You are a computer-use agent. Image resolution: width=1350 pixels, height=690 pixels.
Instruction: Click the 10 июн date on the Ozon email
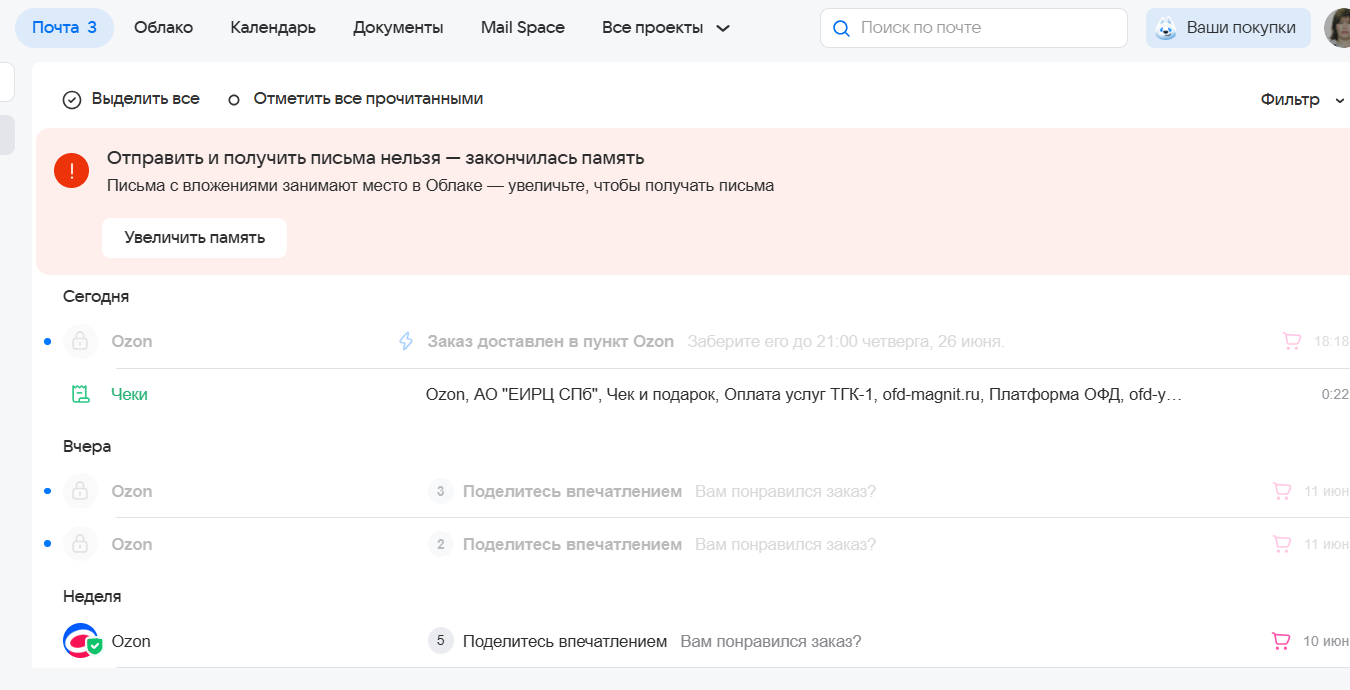1326,641
